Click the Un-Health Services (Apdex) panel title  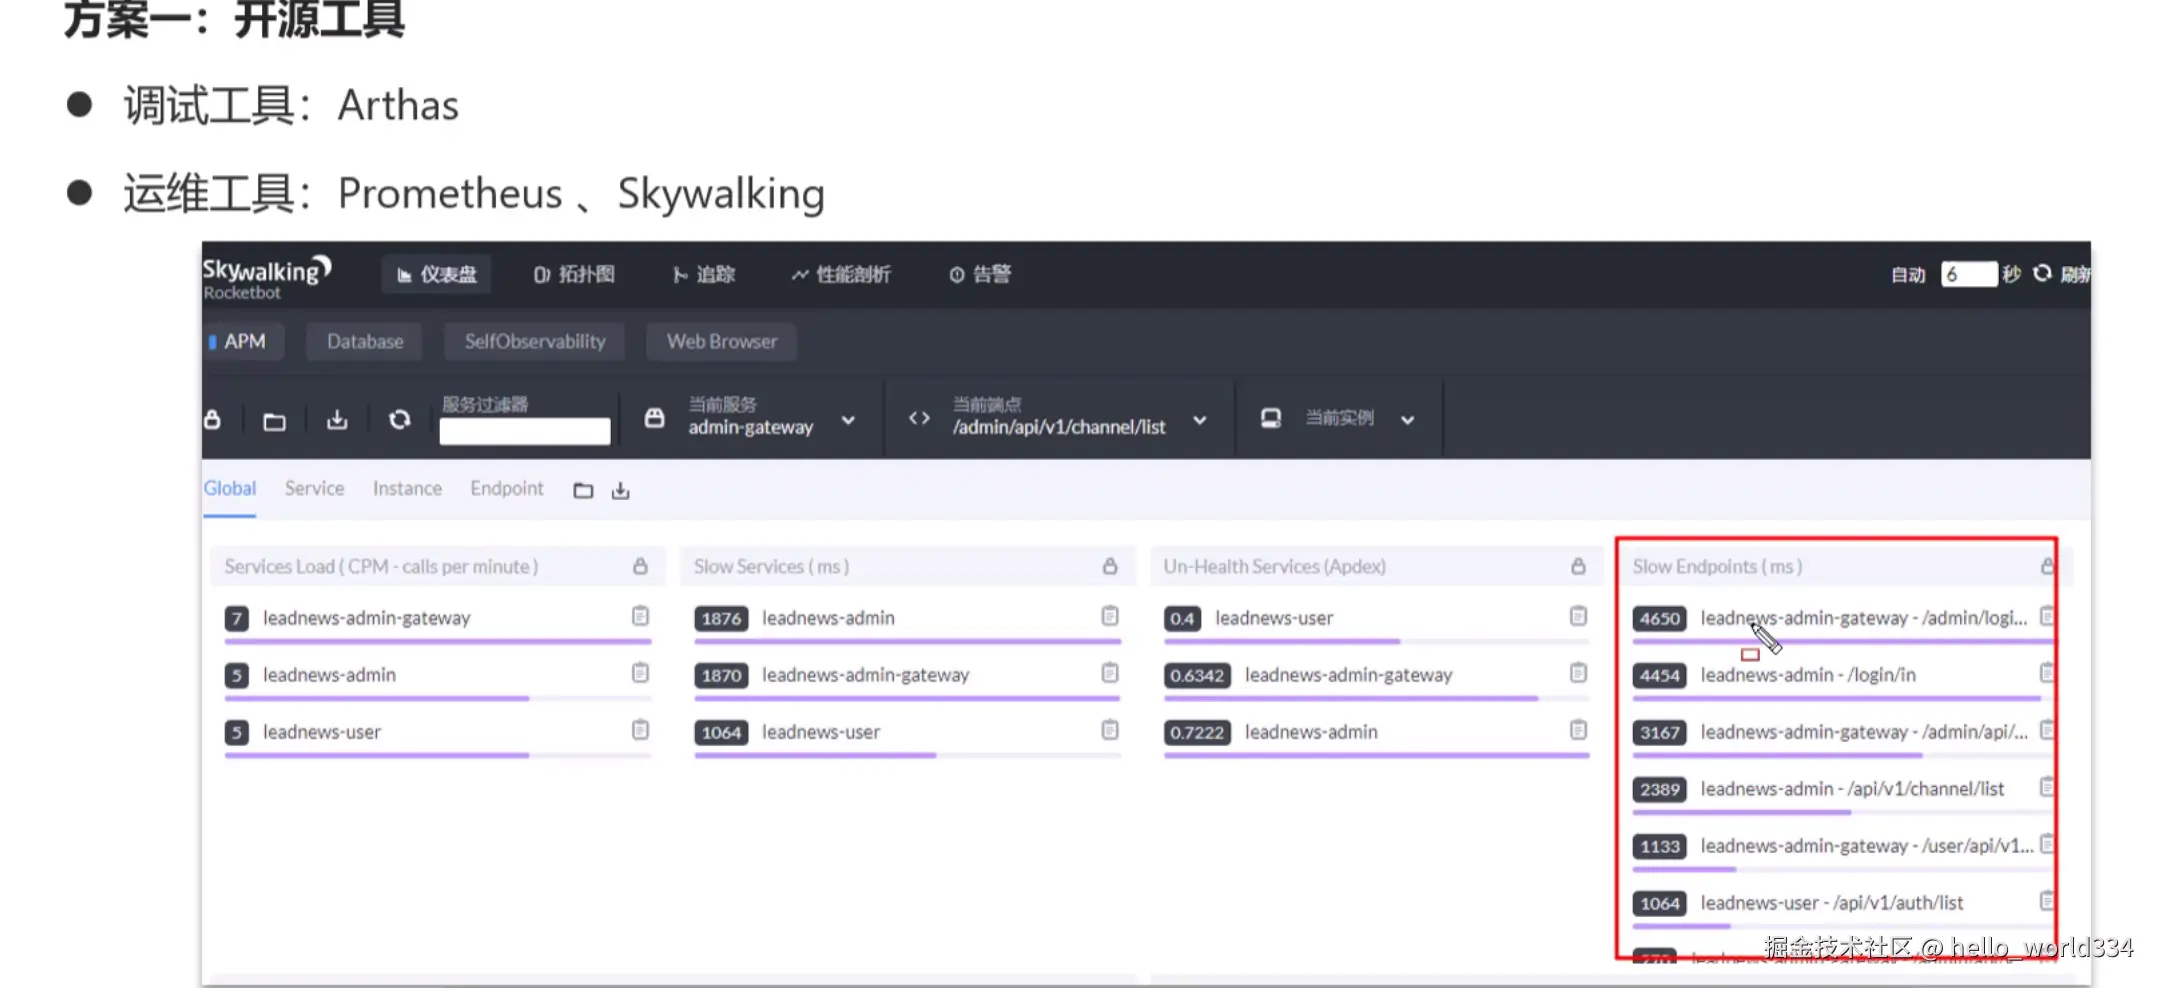(1274, 567)
